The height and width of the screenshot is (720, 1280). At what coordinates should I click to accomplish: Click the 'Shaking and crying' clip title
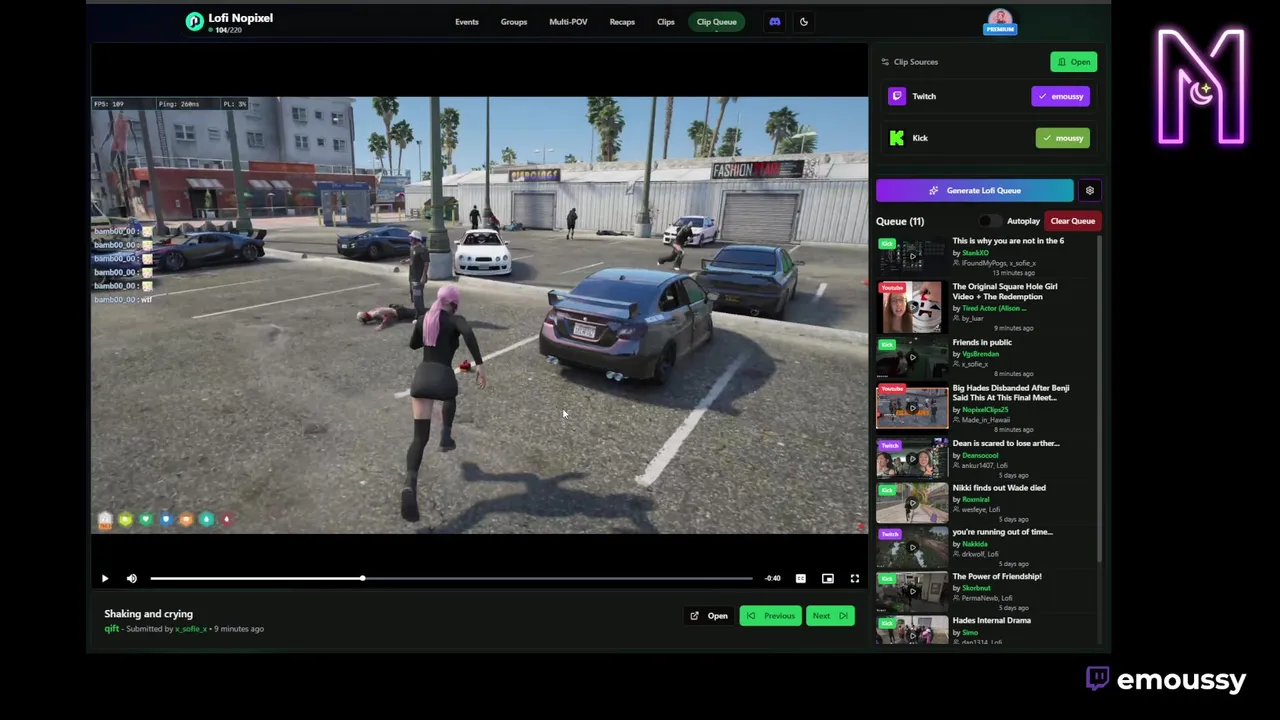point(148,614)
